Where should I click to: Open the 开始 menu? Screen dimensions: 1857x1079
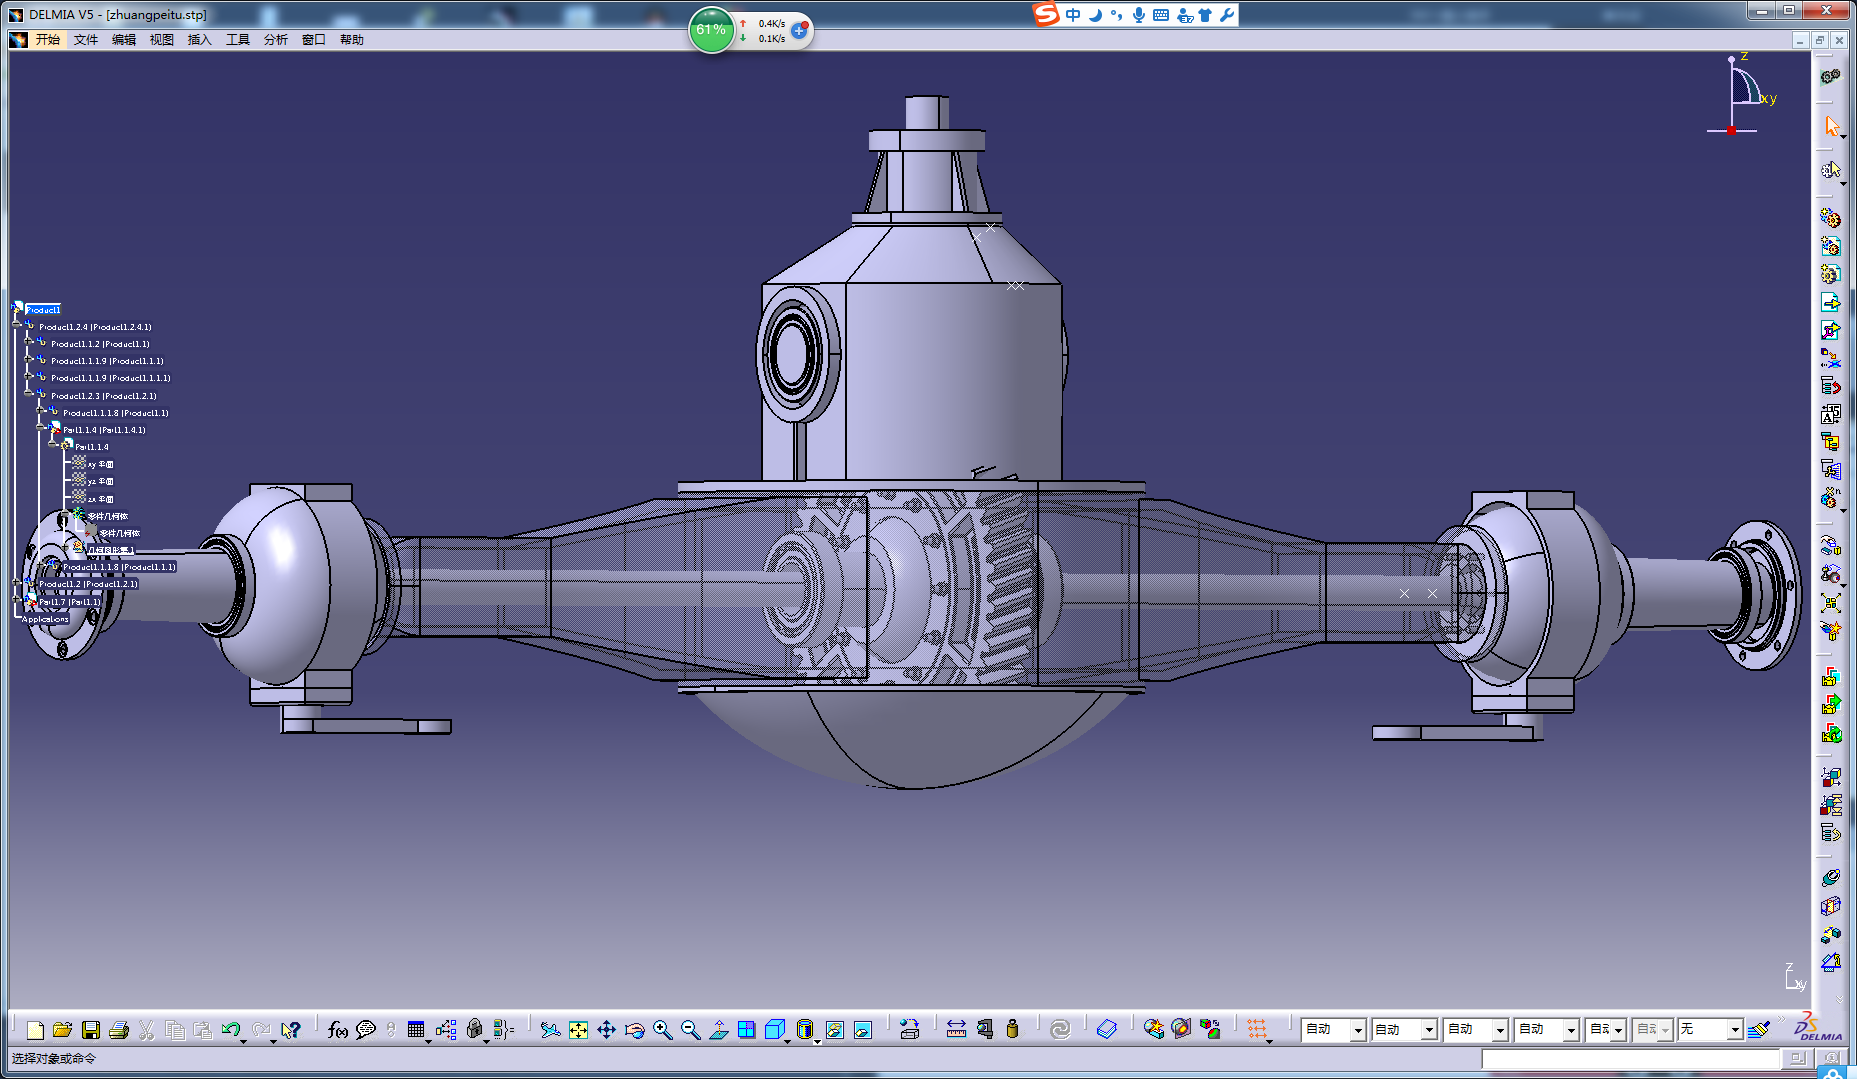(48, 40)
